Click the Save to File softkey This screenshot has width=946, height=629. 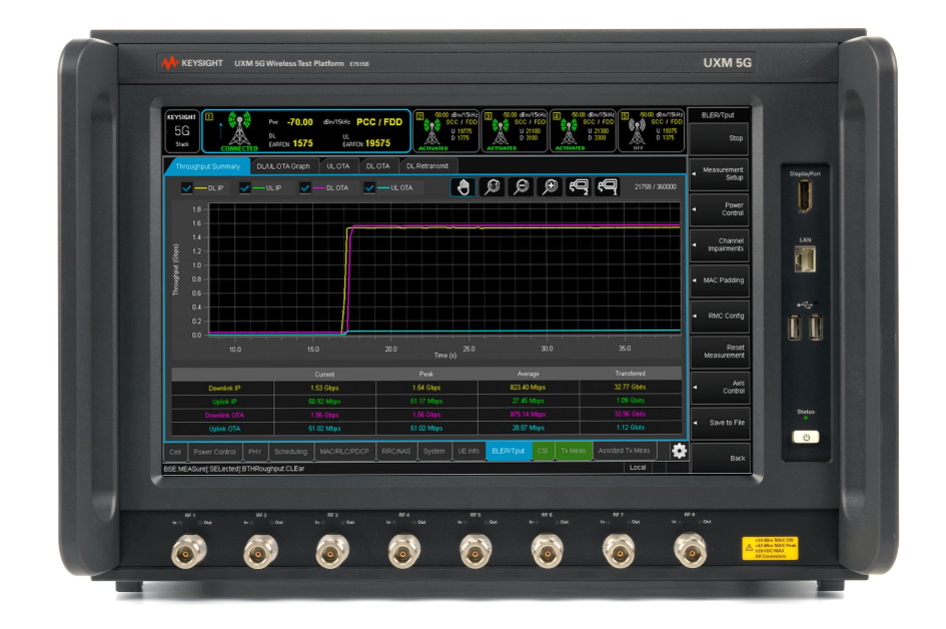[x=719, y=422]
